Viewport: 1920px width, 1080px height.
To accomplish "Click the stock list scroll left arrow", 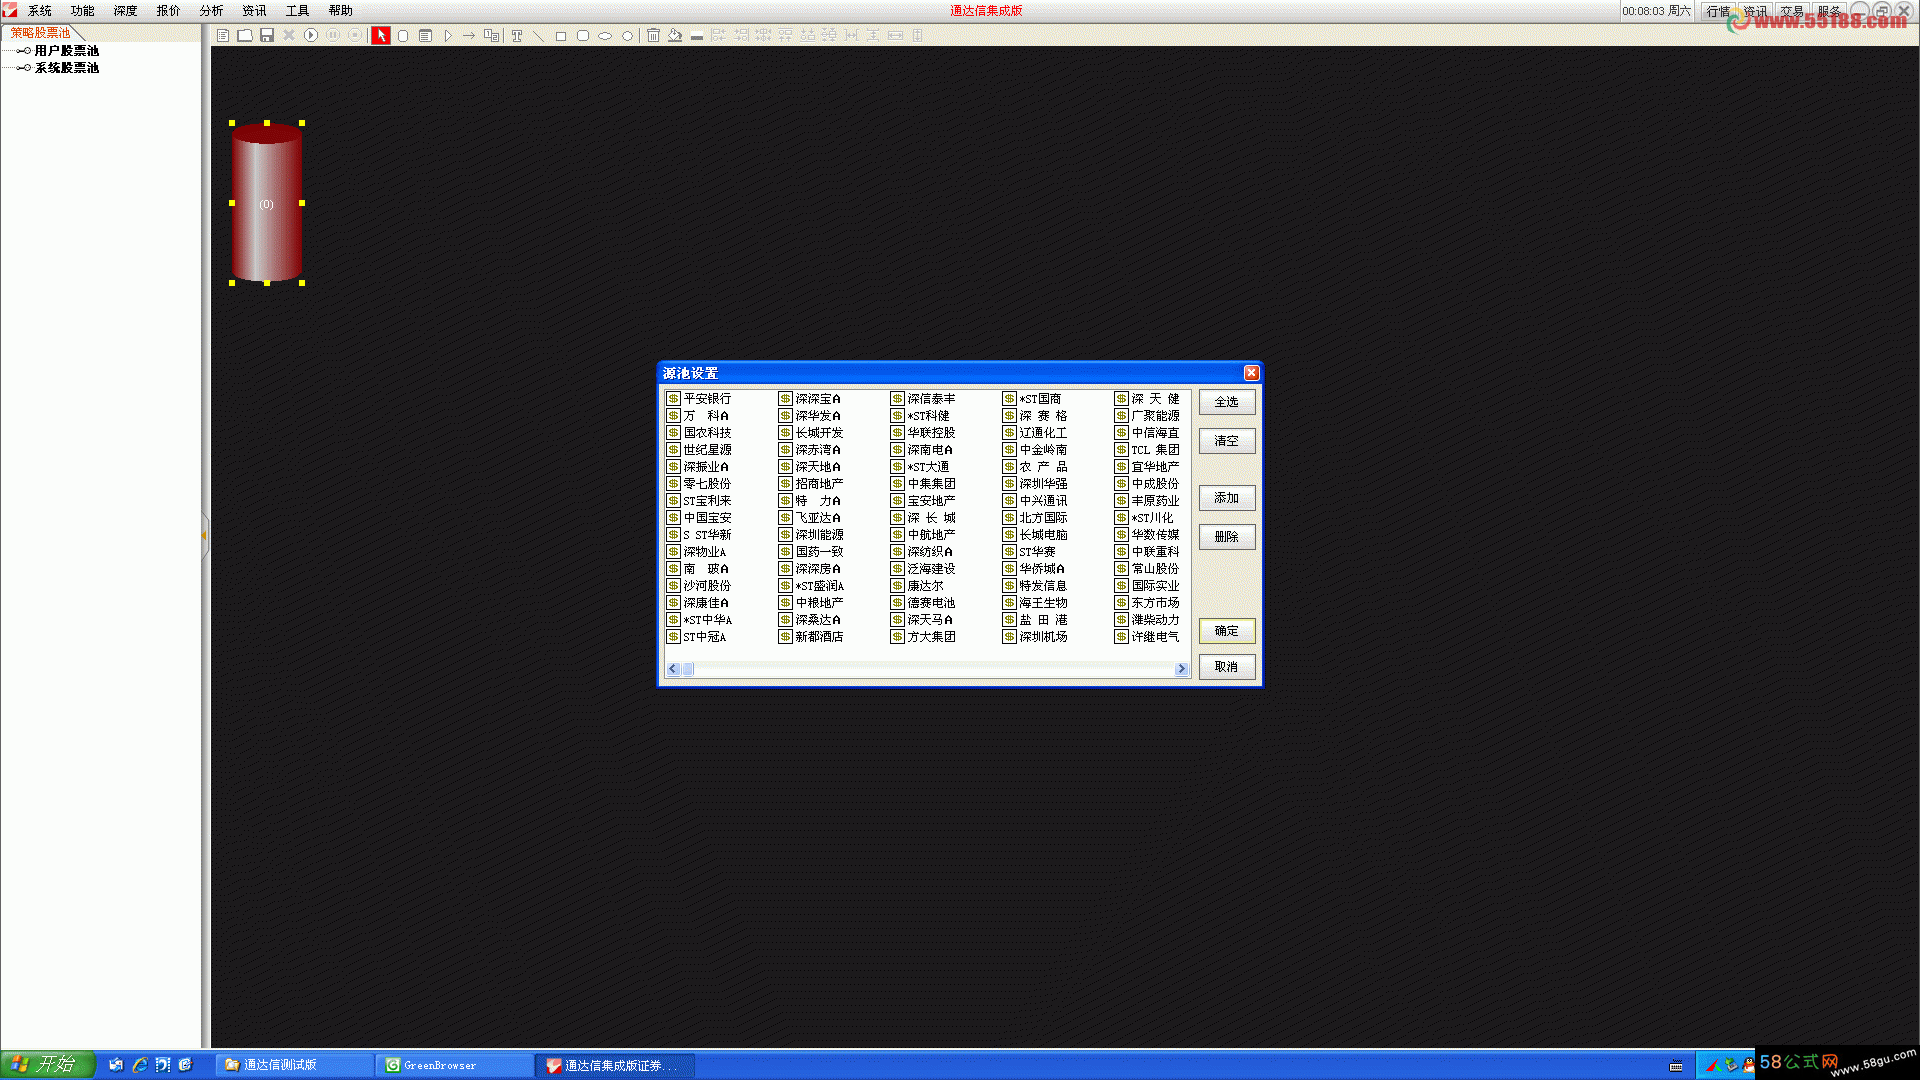I will tap(673, 669).
